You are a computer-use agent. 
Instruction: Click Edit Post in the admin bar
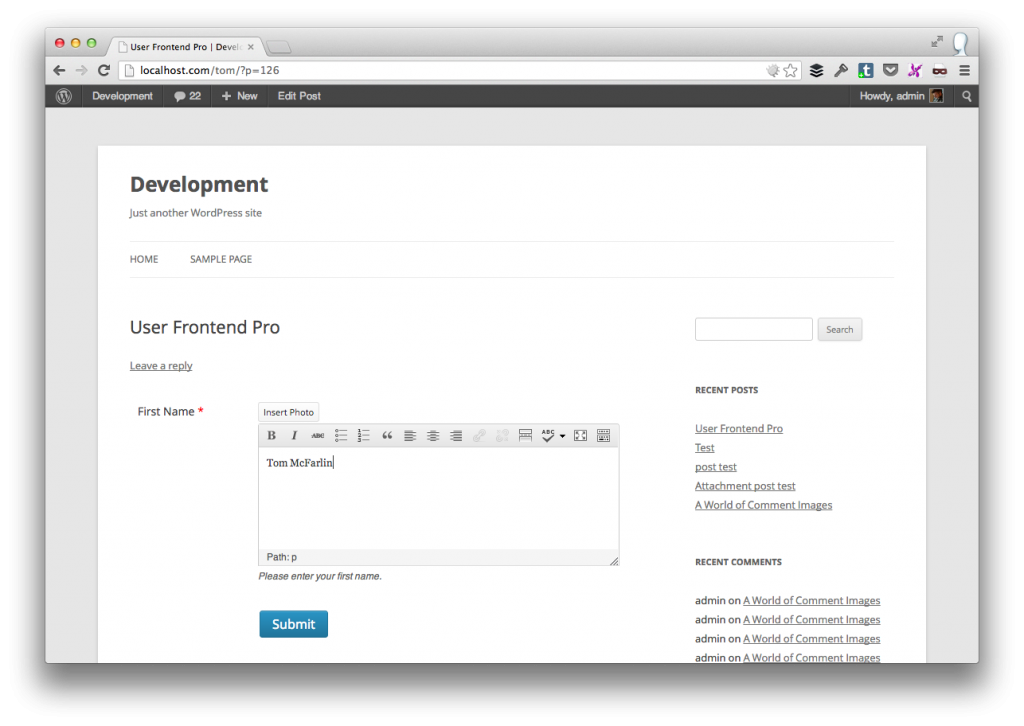(299, 96)
